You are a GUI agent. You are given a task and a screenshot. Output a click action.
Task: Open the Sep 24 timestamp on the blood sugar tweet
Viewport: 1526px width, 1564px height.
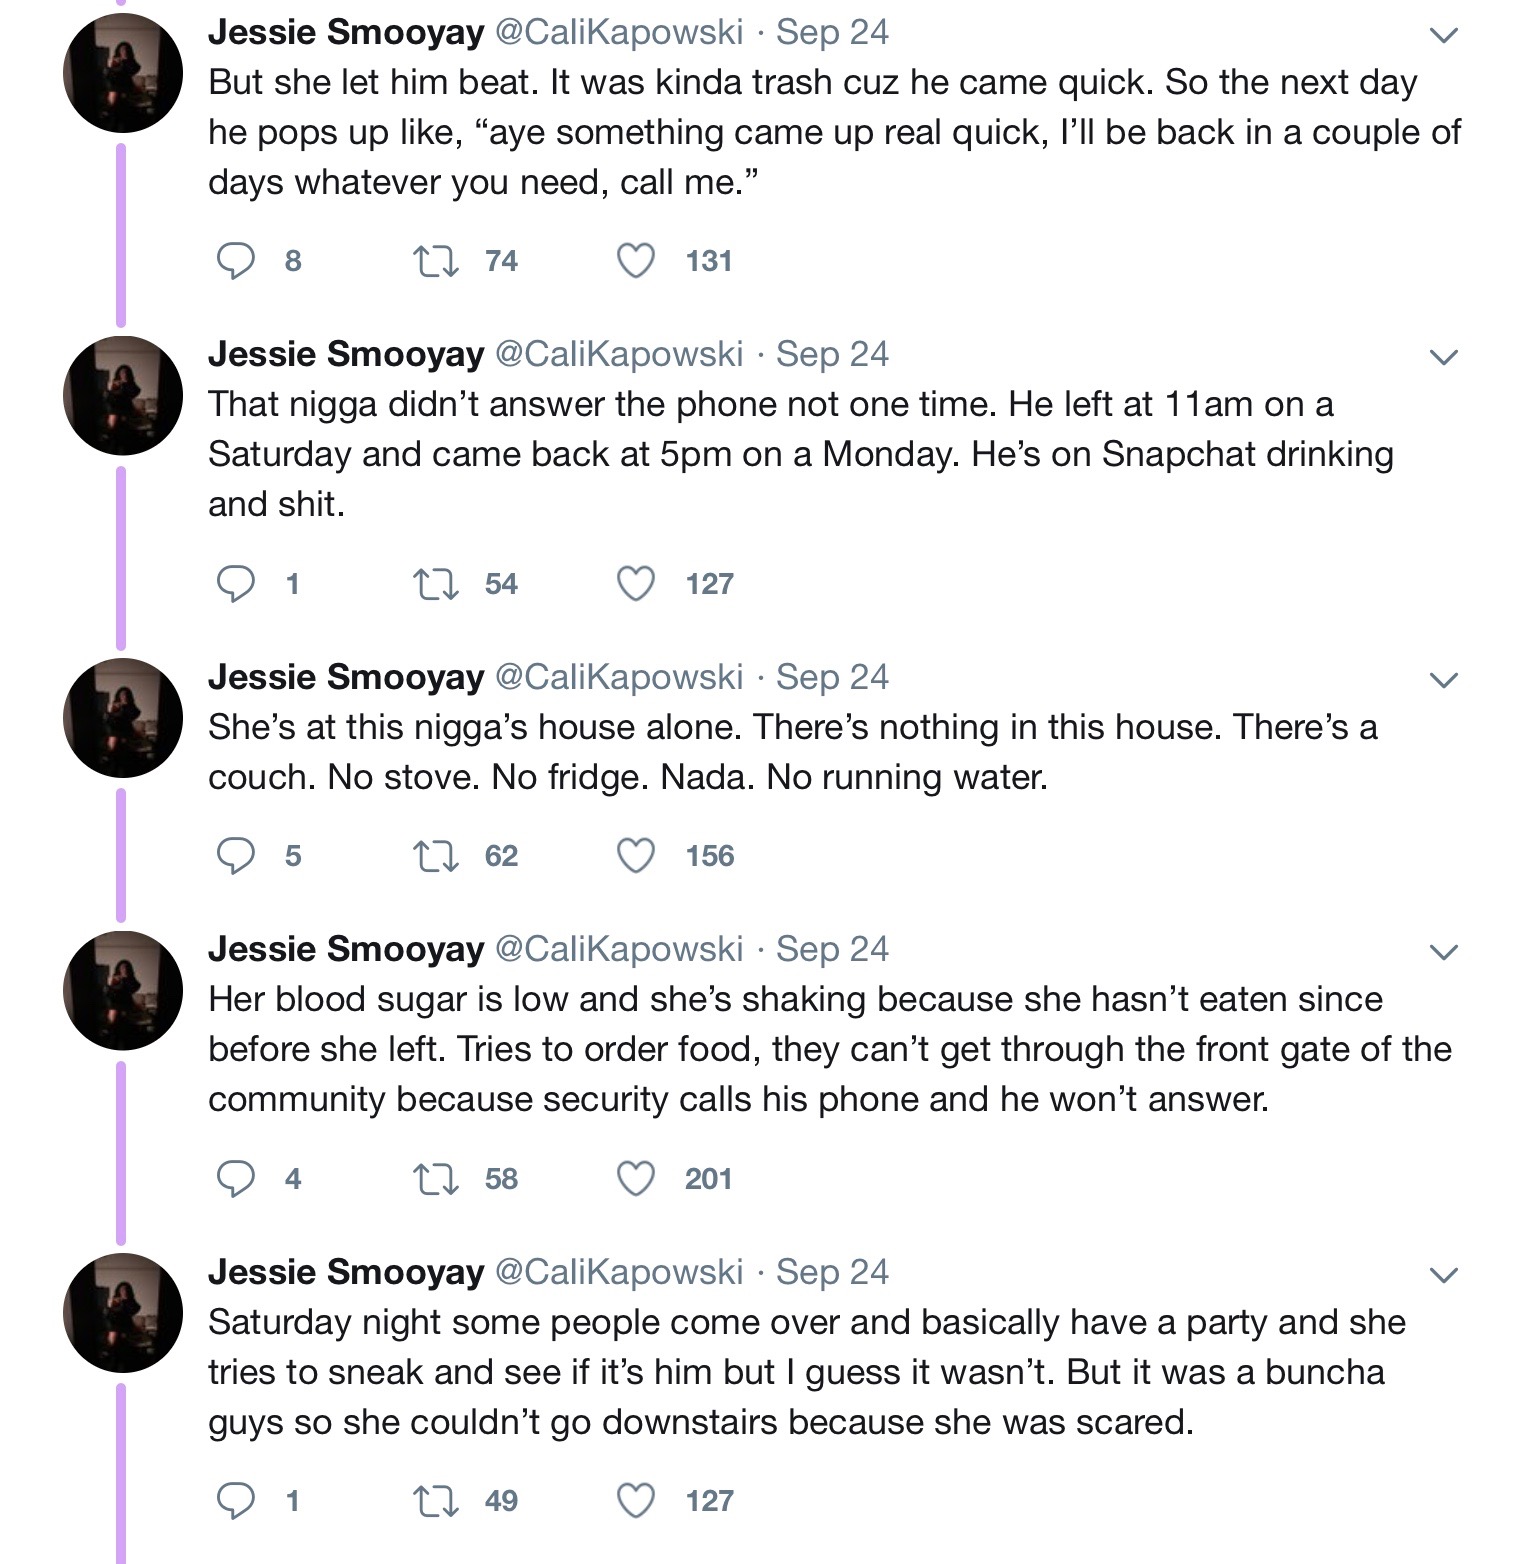pos(832,949)
